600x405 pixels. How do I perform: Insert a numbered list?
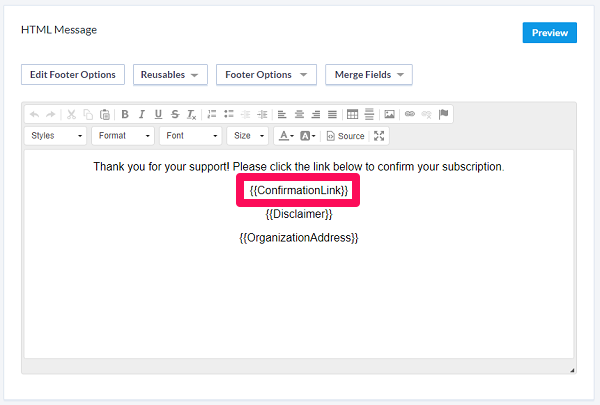pos(212,114)
